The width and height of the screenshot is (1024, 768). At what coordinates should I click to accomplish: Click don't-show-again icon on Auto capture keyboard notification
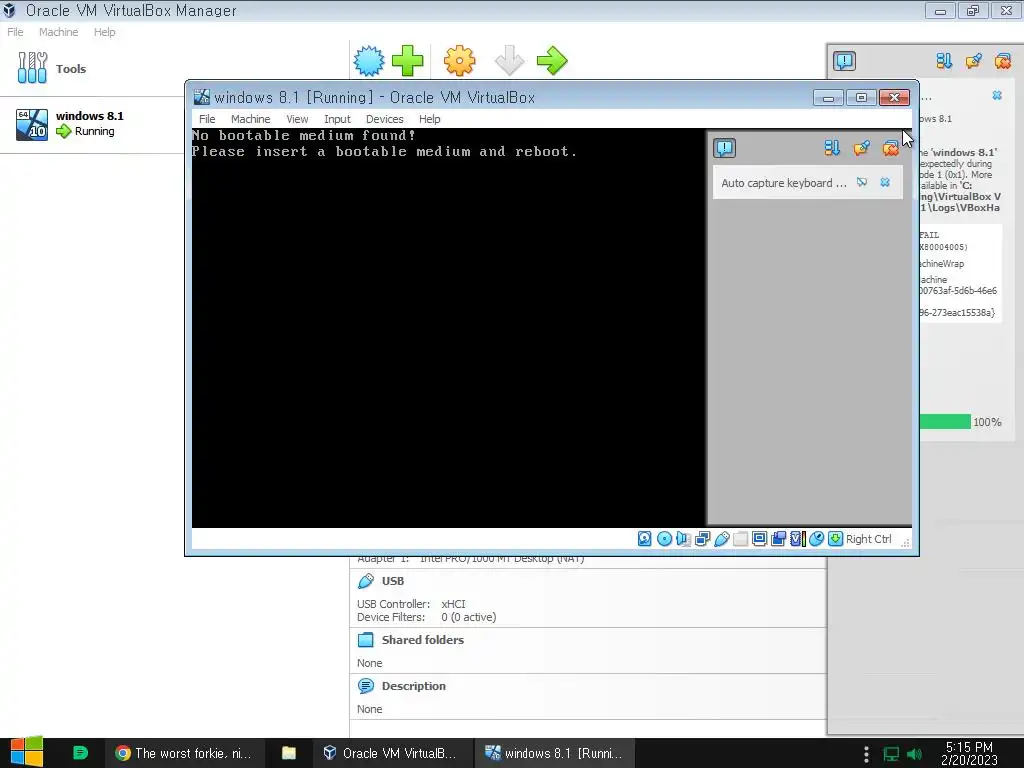862,182
